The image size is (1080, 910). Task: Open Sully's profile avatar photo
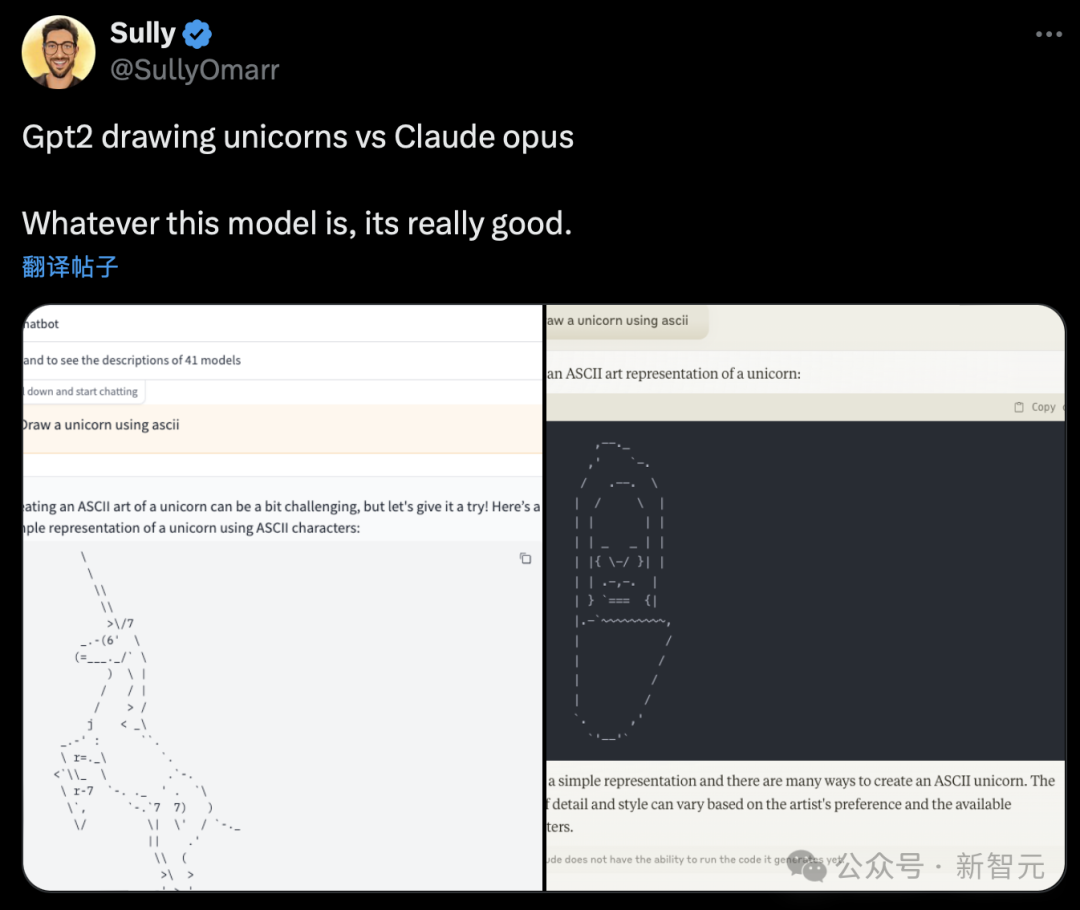[59, 52]
